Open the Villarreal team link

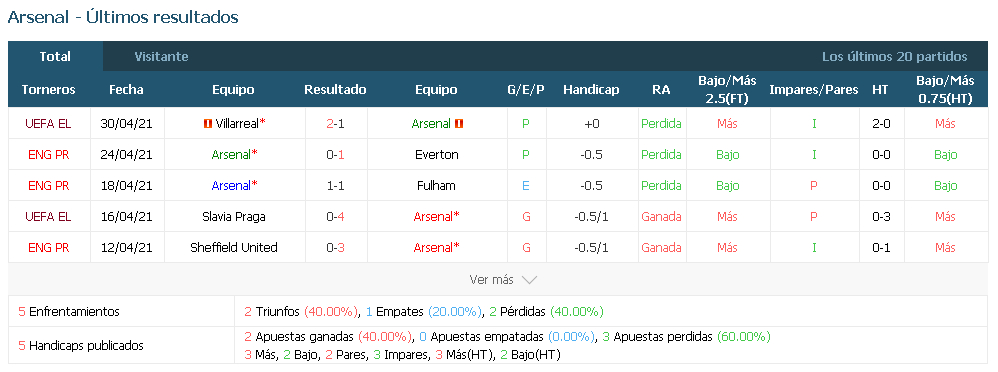(237, 124)
